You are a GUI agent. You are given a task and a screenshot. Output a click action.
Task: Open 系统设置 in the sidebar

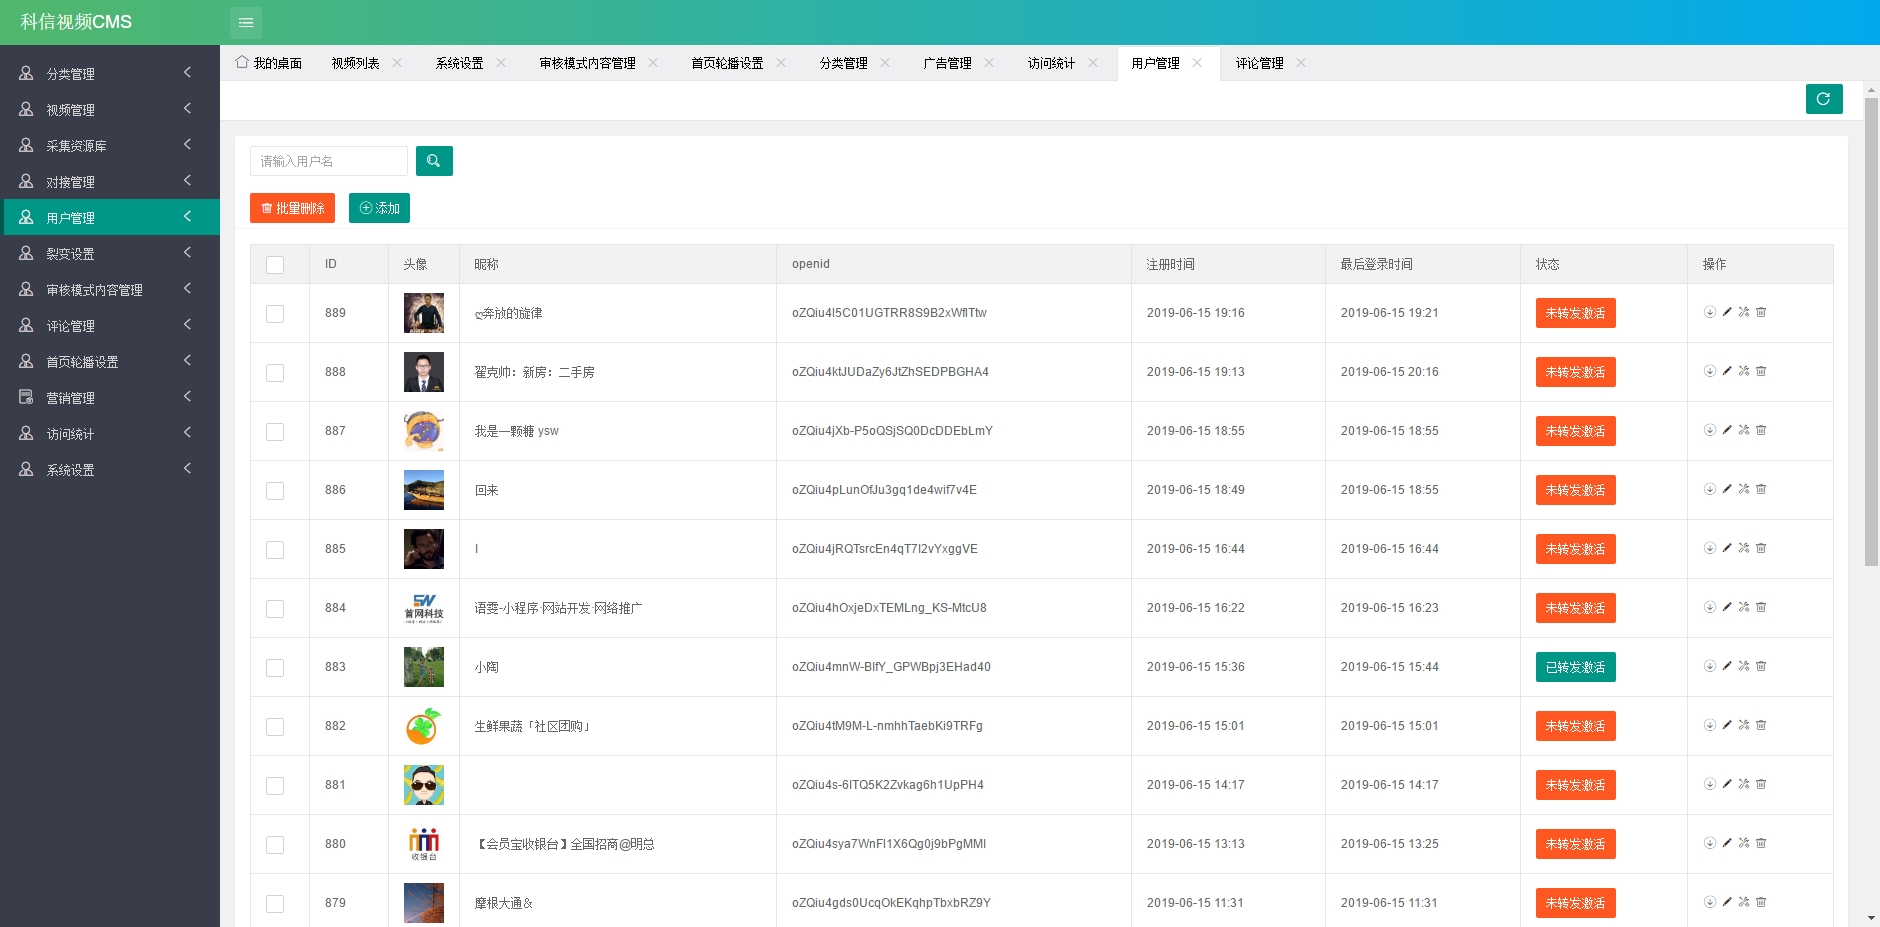pyautogui.click(x=110, y=469)
